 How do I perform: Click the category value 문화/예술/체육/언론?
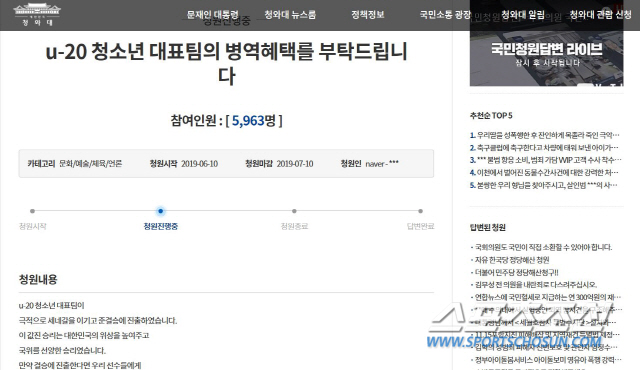pos(91,164)
